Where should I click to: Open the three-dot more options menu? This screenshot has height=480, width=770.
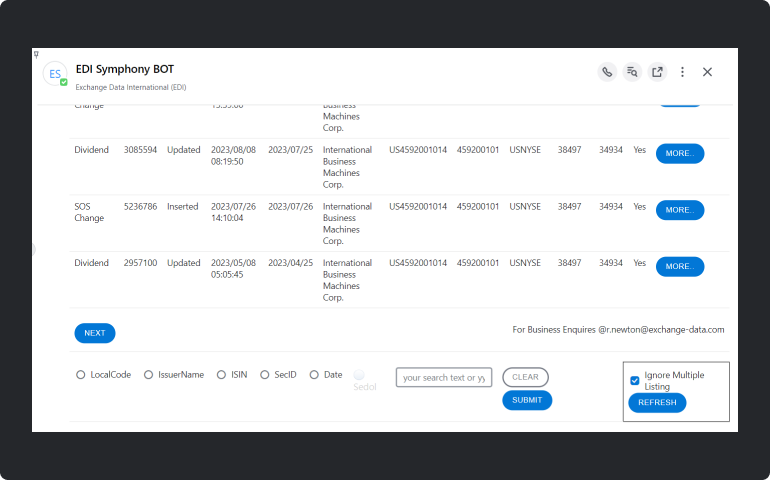(x=682, y=72)
